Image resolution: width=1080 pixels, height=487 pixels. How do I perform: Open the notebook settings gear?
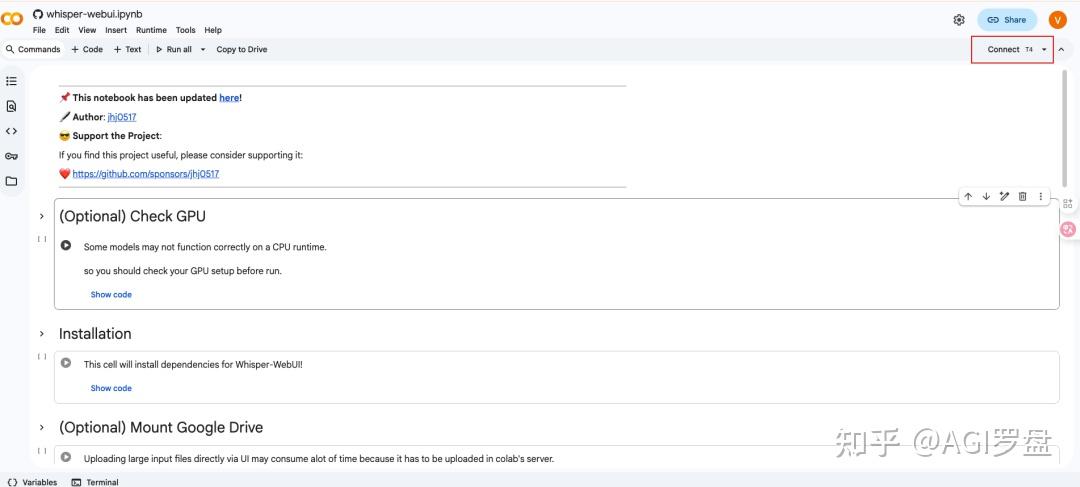tap(959, 20)
